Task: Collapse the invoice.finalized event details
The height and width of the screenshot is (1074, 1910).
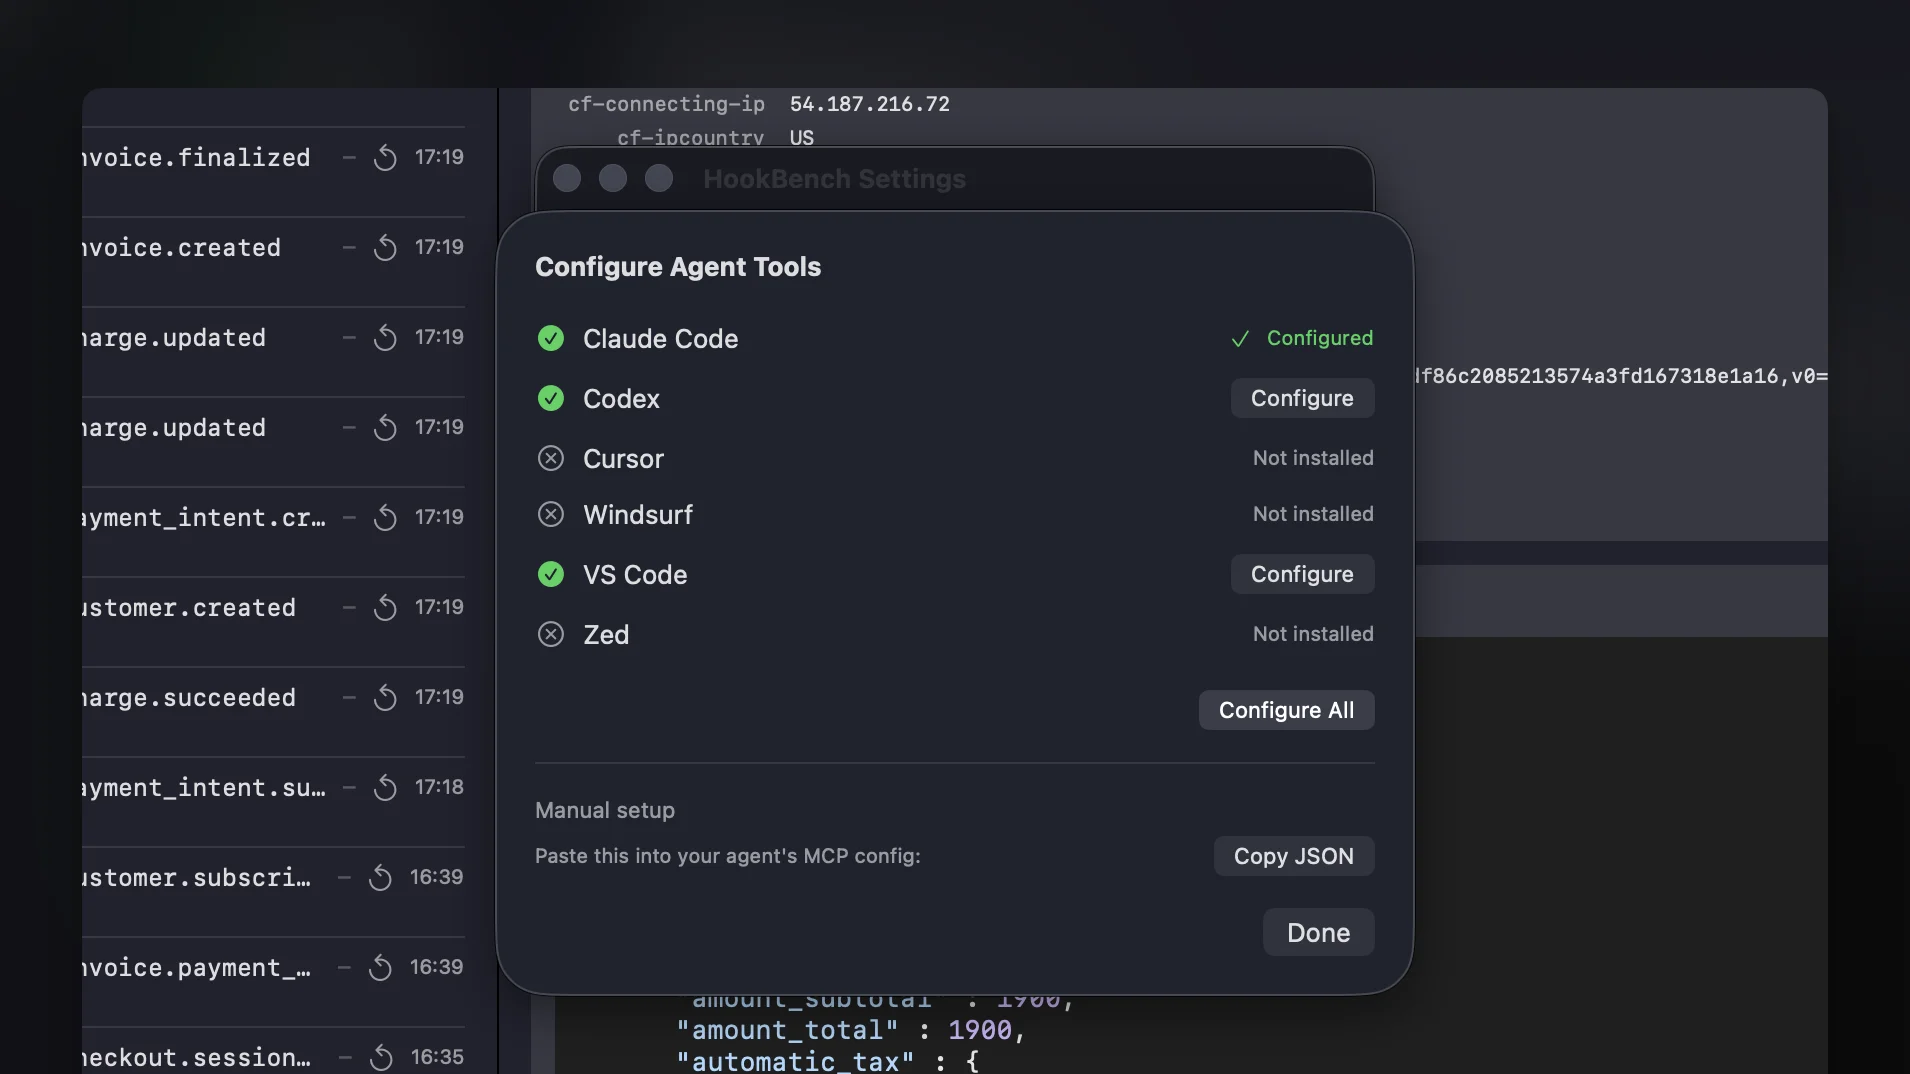Action: pos(348,157)
